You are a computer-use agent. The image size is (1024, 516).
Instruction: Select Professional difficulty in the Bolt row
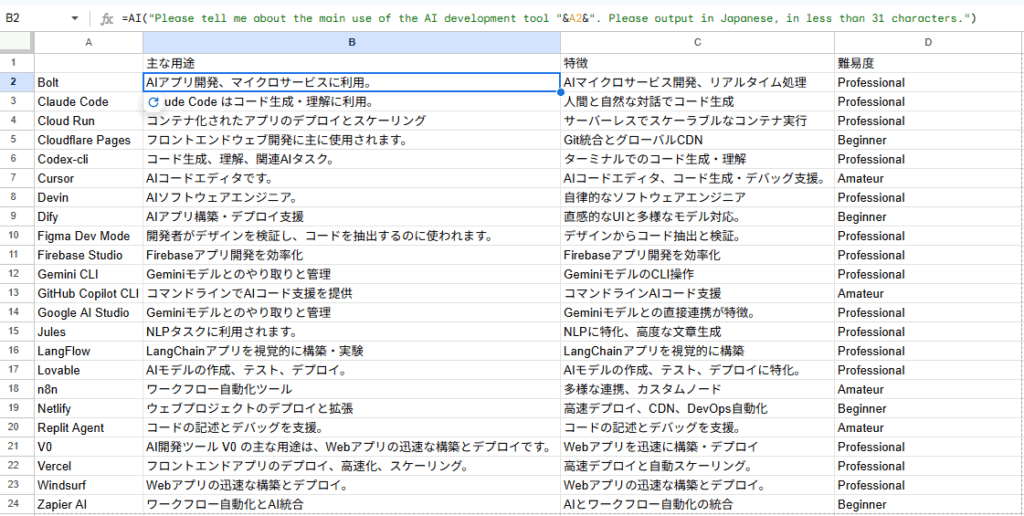[x=929, y=82]
